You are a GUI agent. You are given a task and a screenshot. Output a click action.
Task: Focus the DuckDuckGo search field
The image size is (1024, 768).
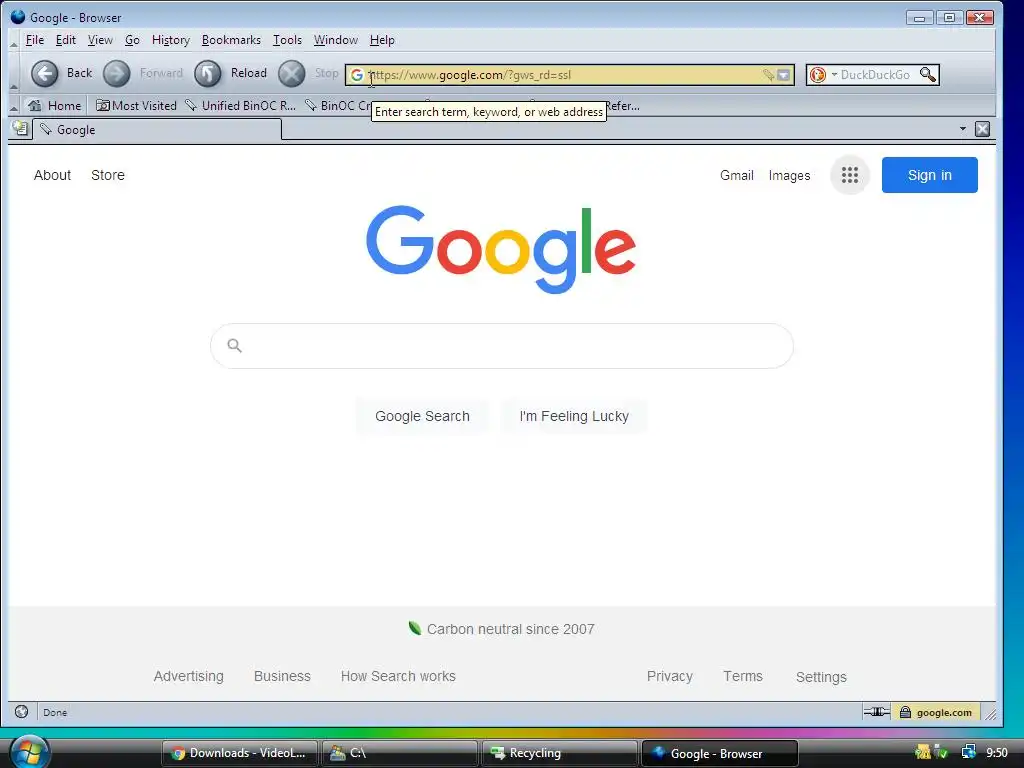(x=877, y=75)
